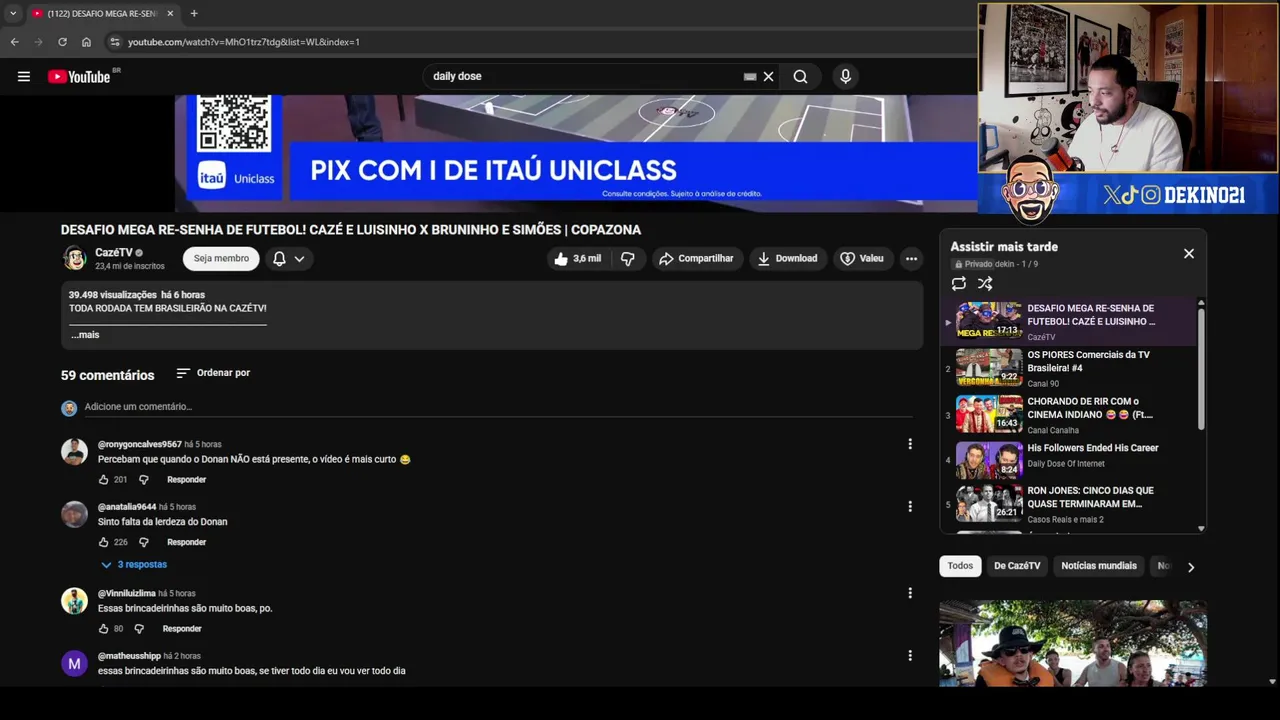This screenshot has height=720, width=1280.
Task: Expand description with ...mais
Action: coord(85,335)
